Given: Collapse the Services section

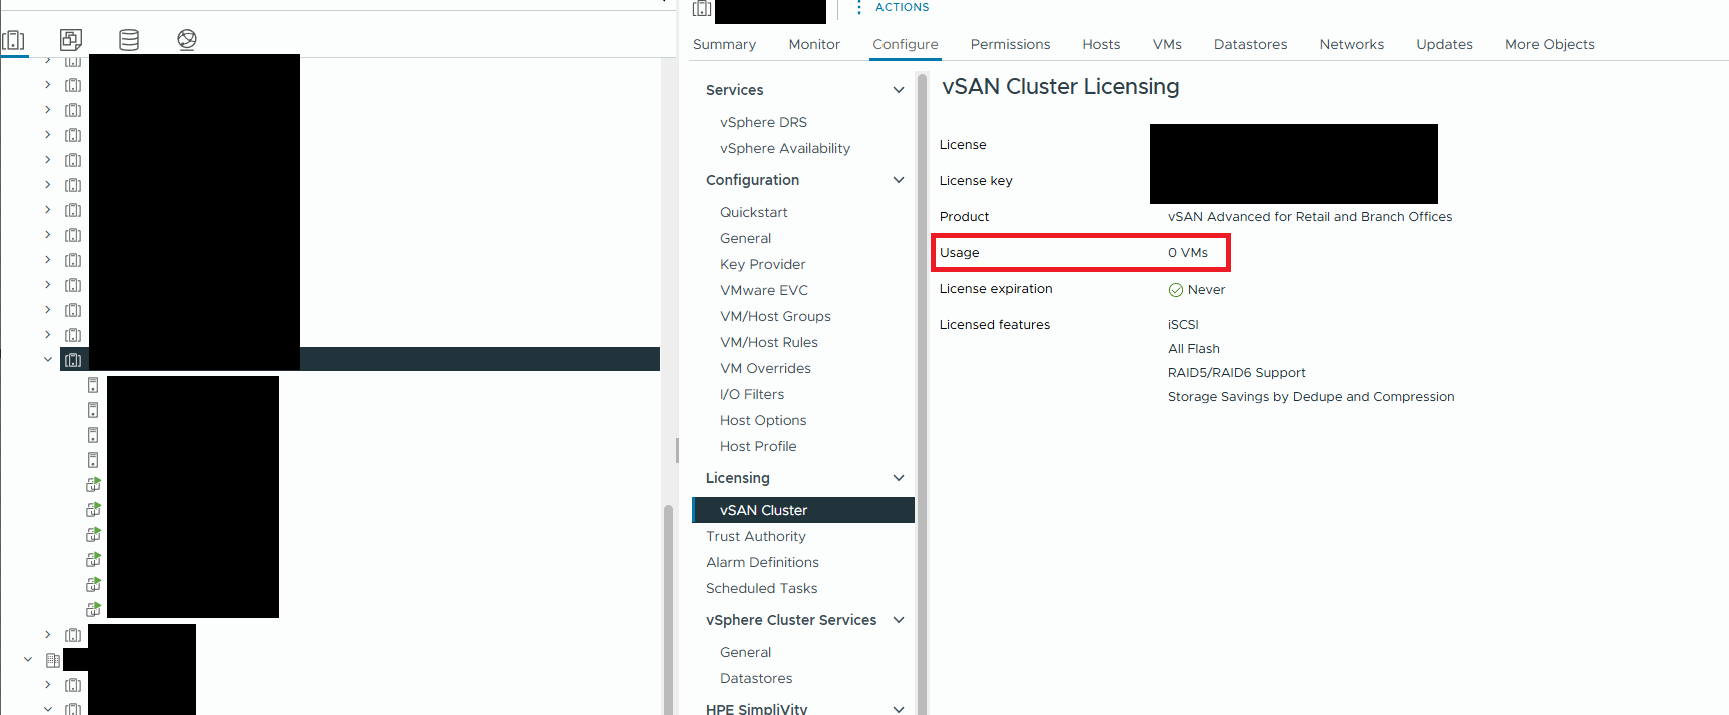Looking at the screenshot, I should [899, 90].
